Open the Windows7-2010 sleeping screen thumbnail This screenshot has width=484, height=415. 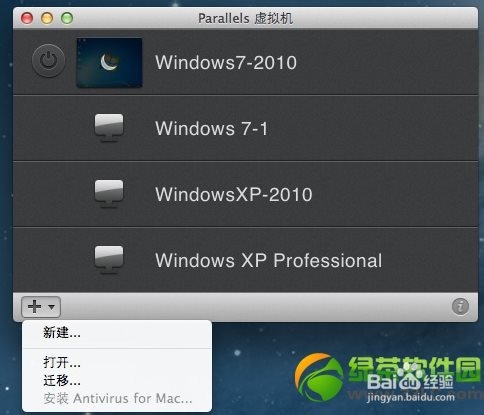click(109, 63)
